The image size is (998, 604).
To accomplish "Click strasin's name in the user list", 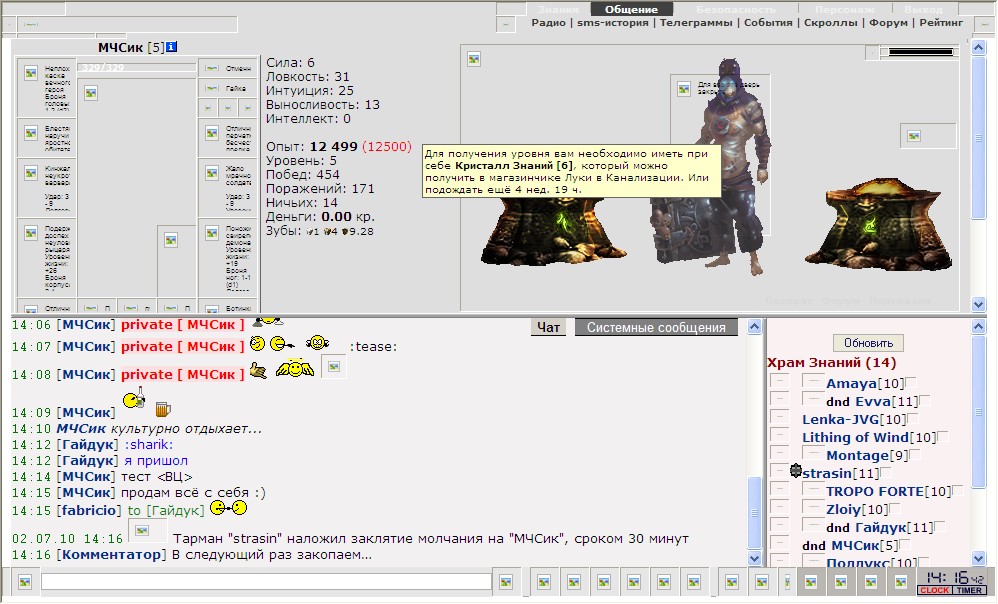I will tap(827, 473).
